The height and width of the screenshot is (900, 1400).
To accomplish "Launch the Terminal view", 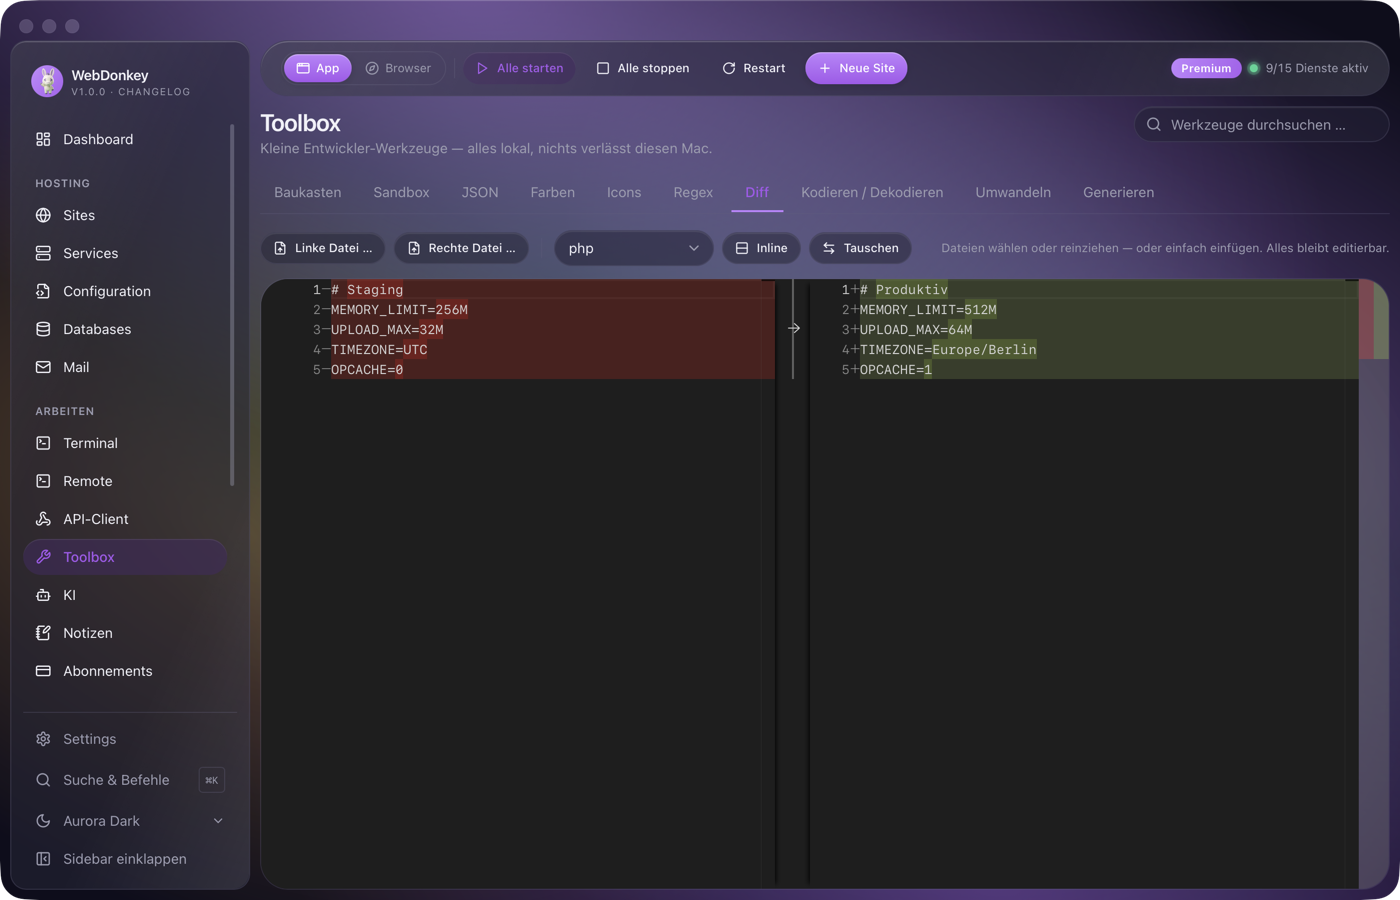I will click(126, 443).
